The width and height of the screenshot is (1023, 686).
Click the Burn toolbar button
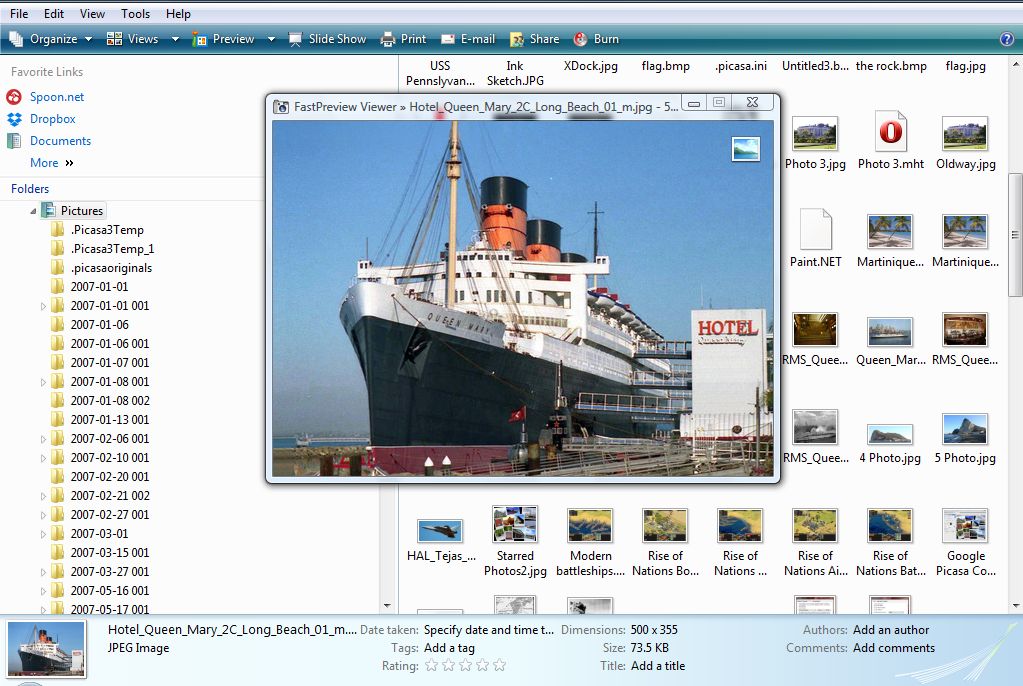(596, 39)
